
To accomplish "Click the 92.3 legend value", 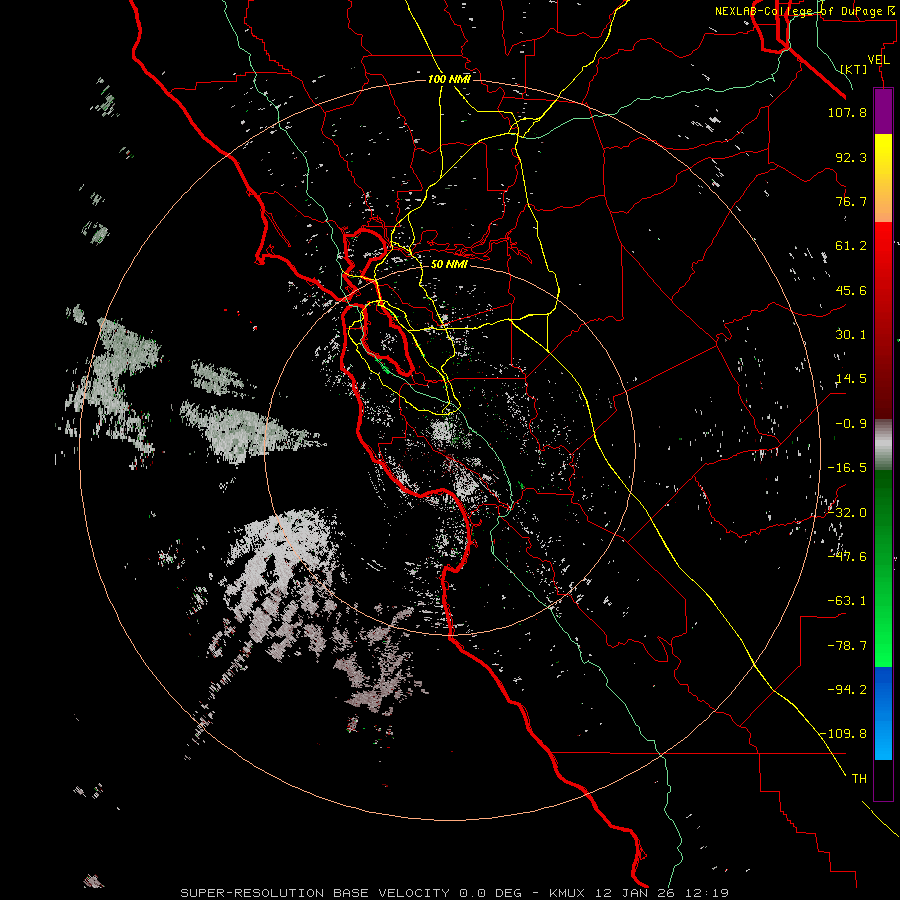I will pos(851,157).
